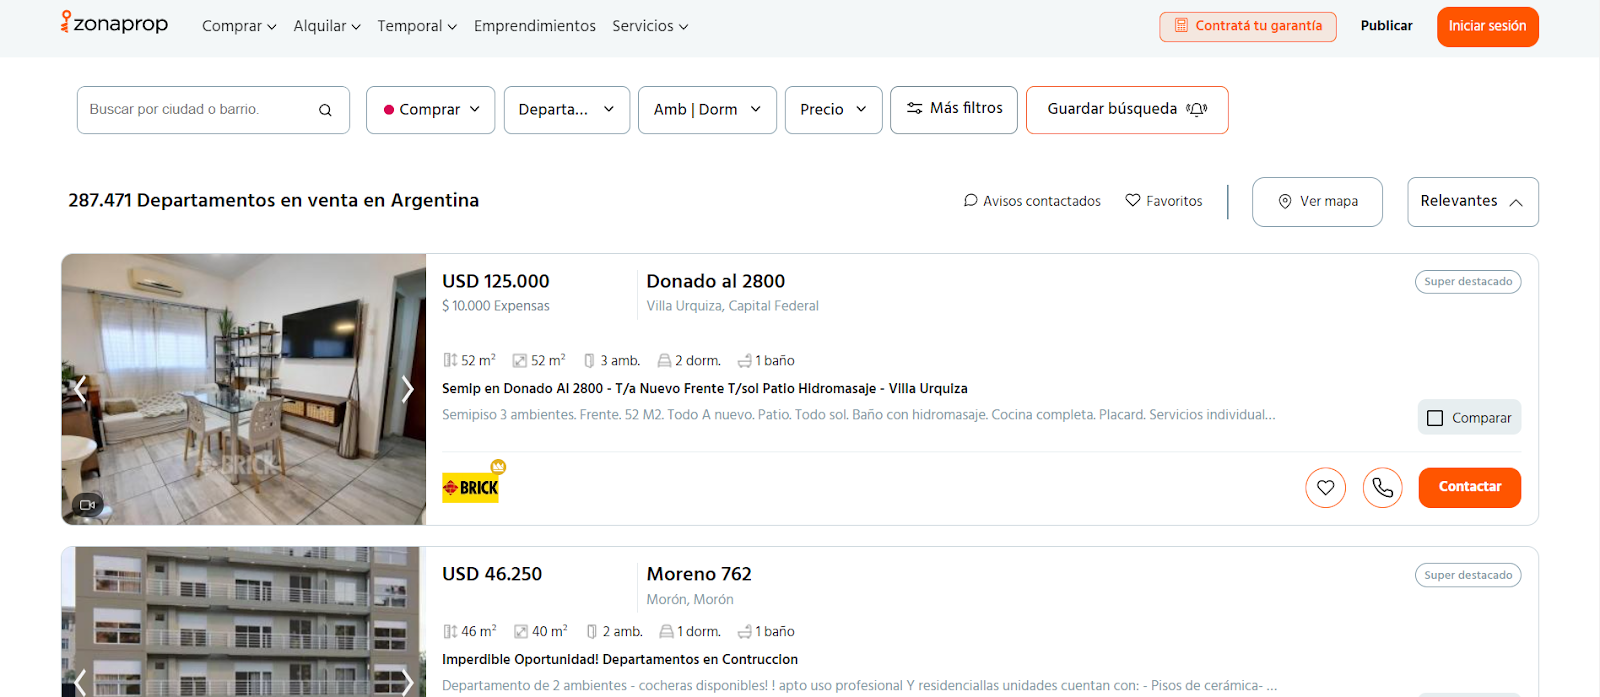The image size is (1600, 697).
Task: Click the BRICK agency logo
Action: pyautogui.click(x=471, y=487)
